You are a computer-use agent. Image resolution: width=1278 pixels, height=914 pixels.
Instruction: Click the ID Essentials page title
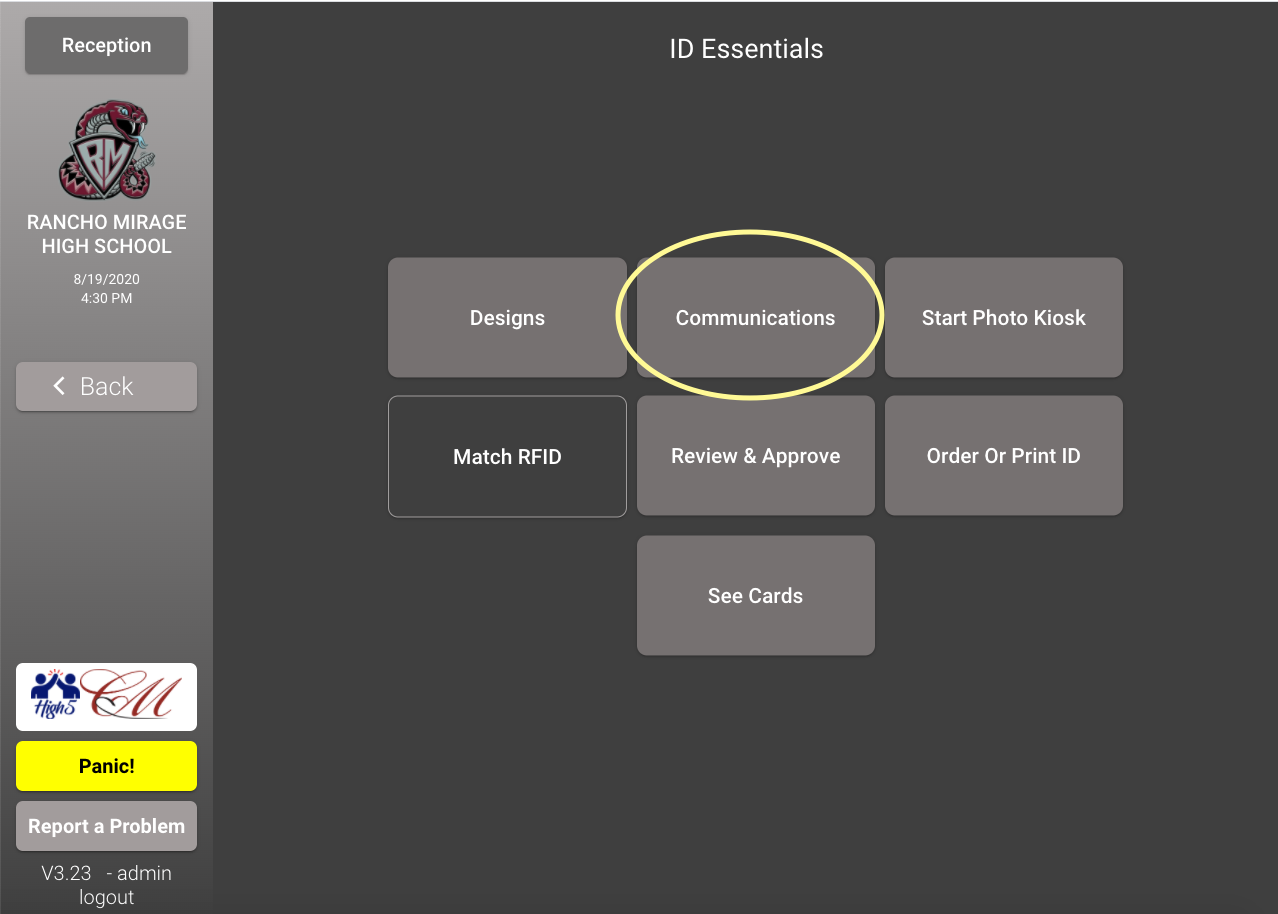point(746,49)
